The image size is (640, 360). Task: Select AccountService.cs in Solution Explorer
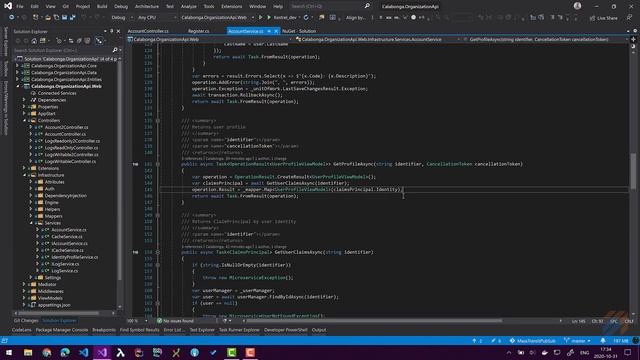(69, 230)
